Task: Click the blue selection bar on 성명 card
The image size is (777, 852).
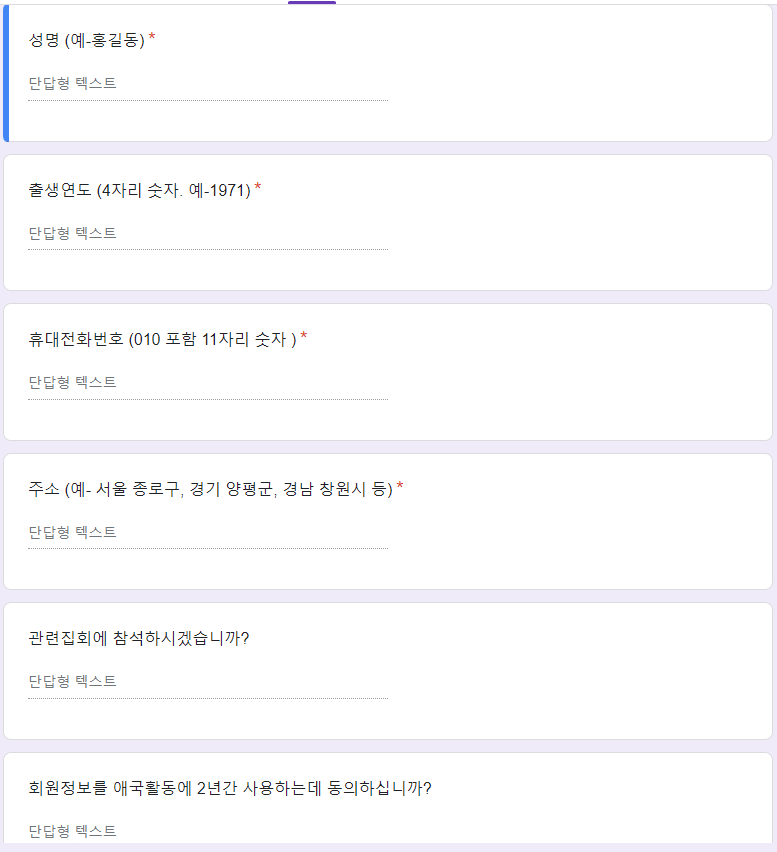Action: (6, 73)
